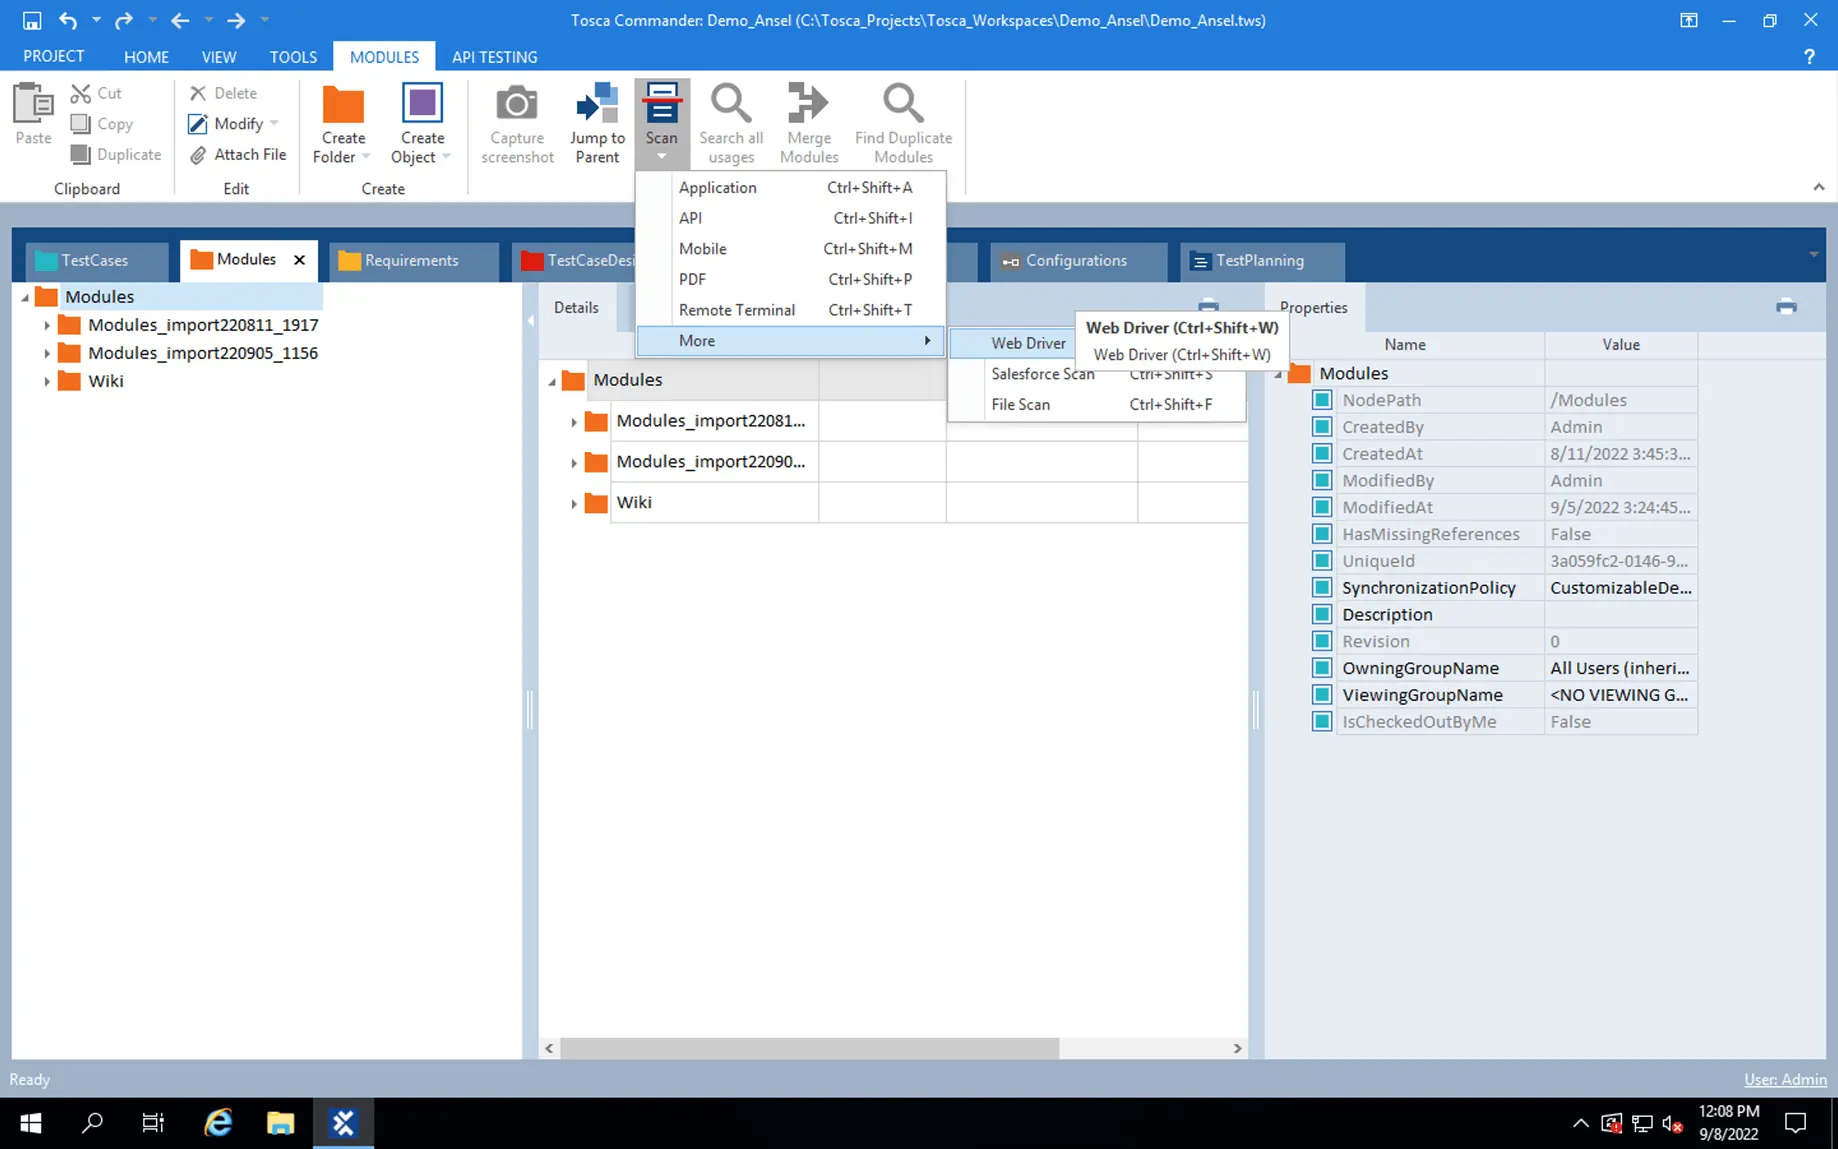Click the print icon in Properties panel
Image resolution: width=1838 pixels, height=1149 pixels.
1786,307
